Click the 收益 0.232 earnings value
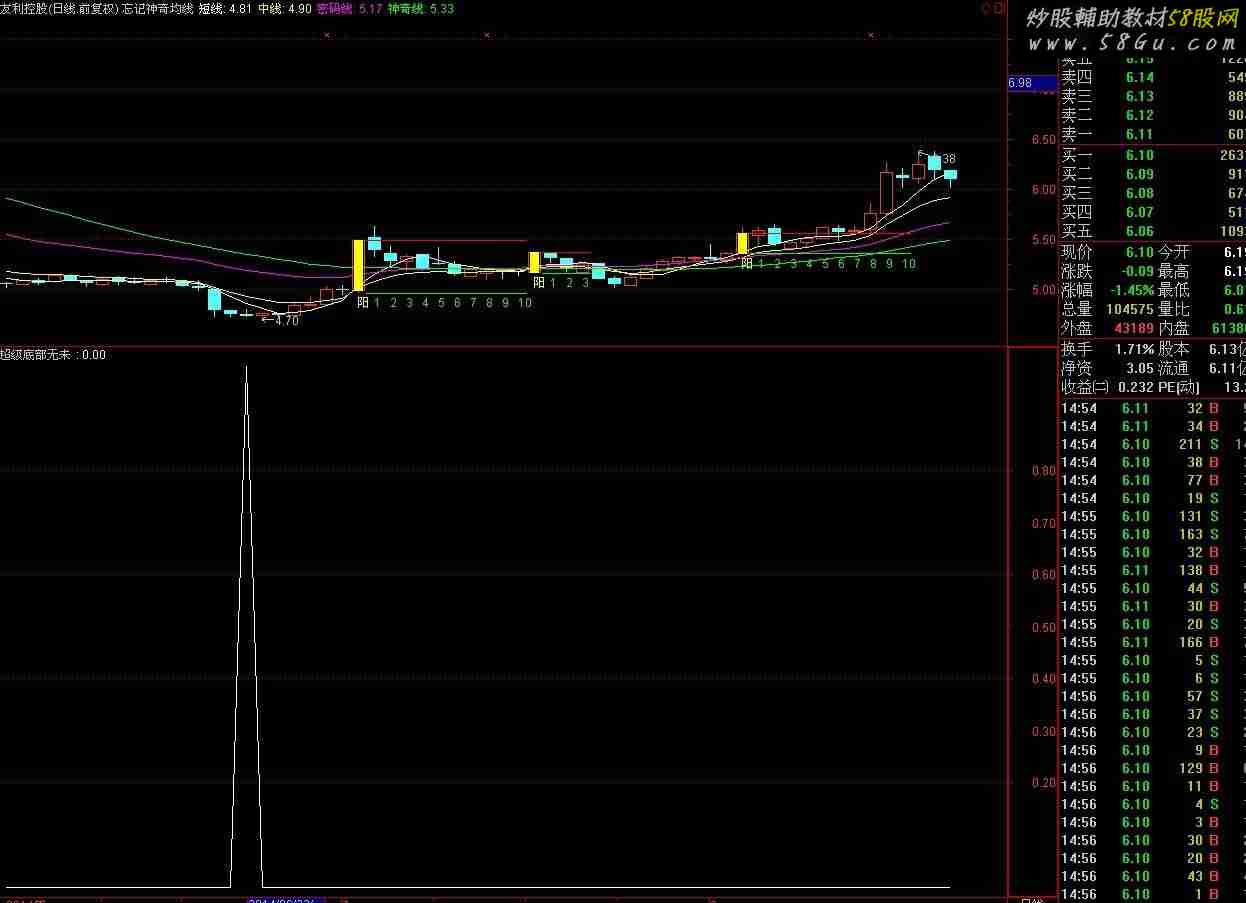 [x=1137, y=387]
